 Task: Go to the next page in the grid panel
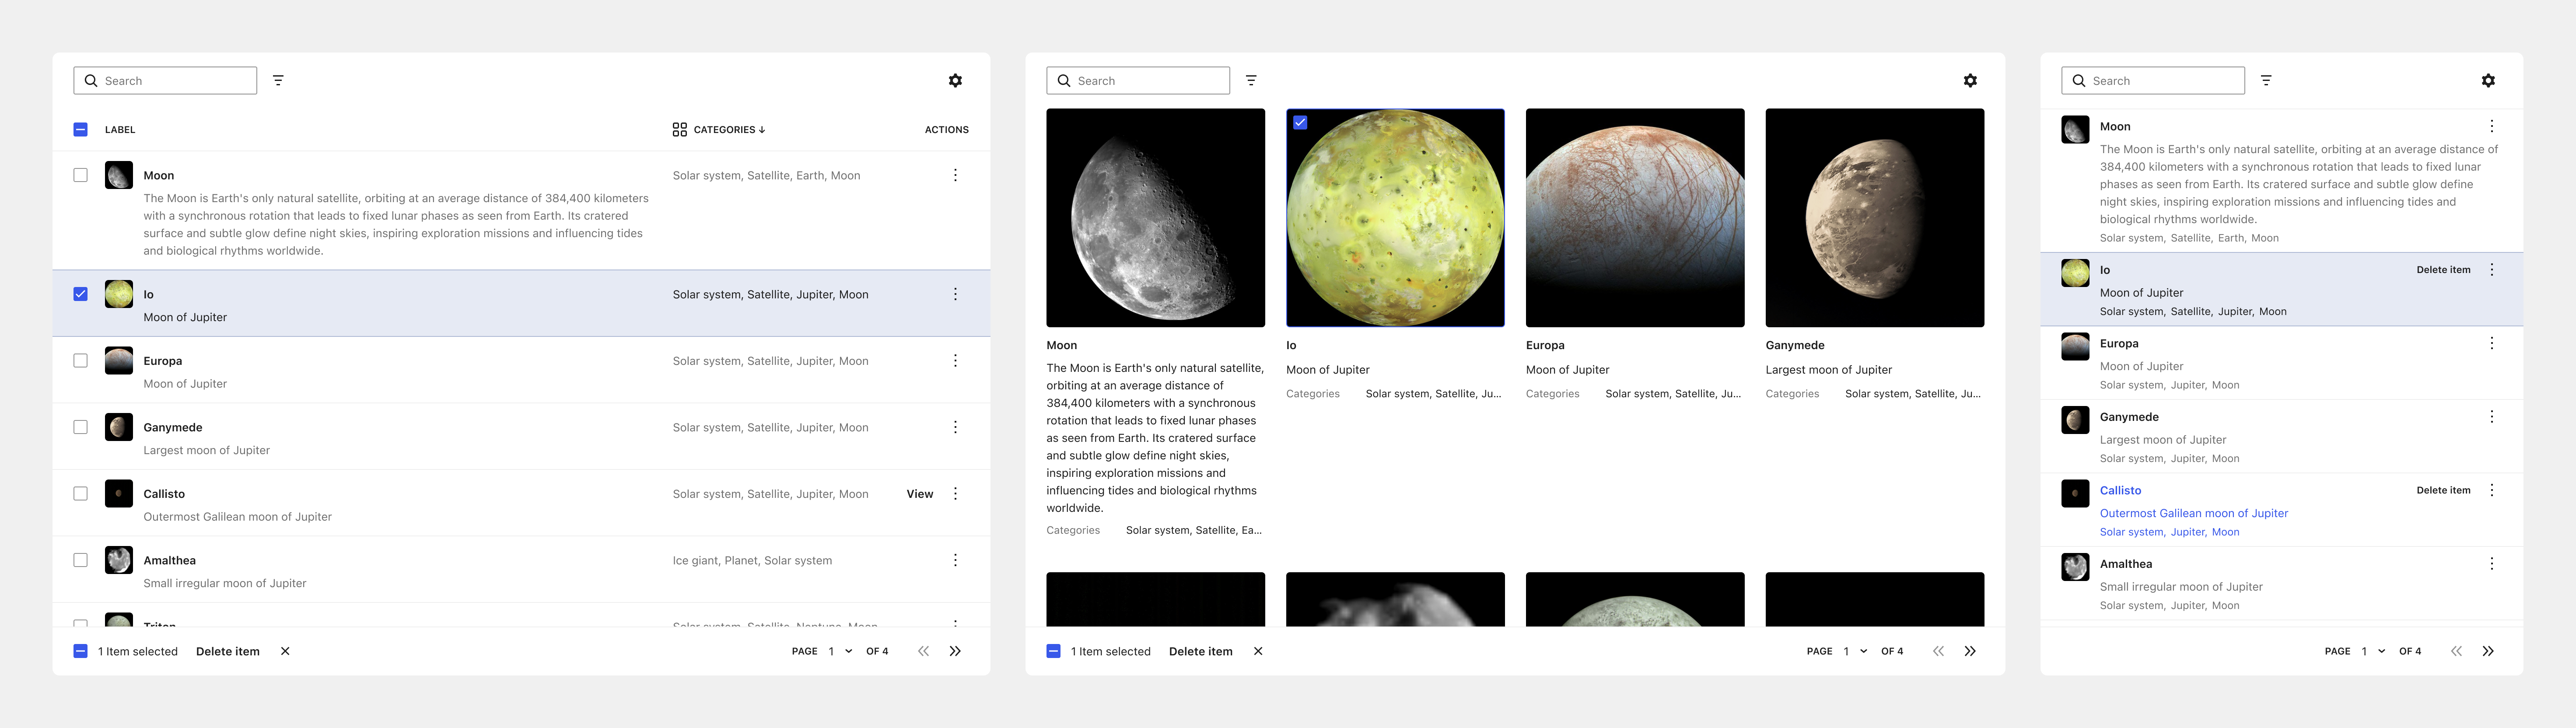pos(1970,651)
